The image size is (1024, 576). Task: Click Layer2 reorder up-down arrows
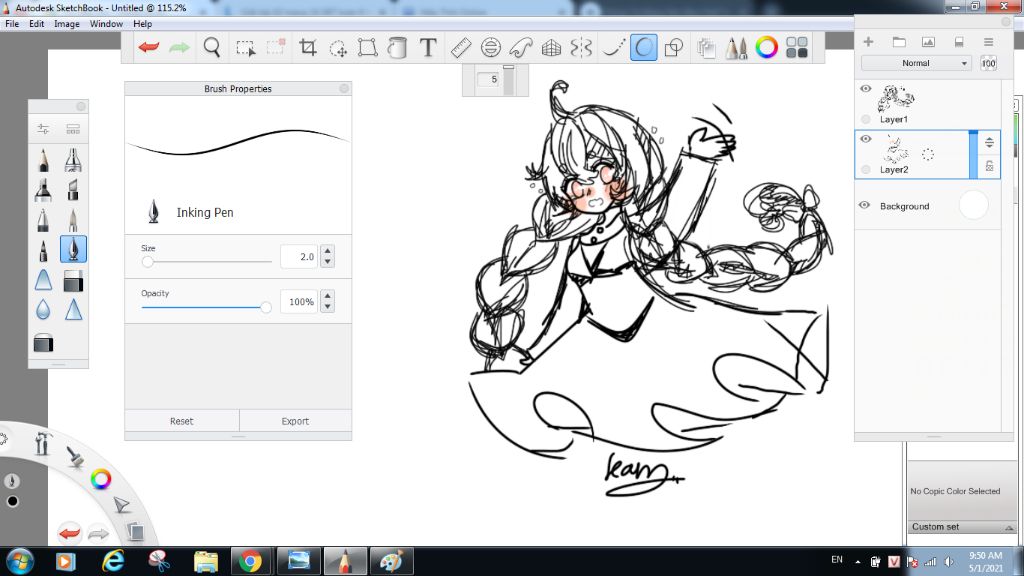tap(989, 142)
